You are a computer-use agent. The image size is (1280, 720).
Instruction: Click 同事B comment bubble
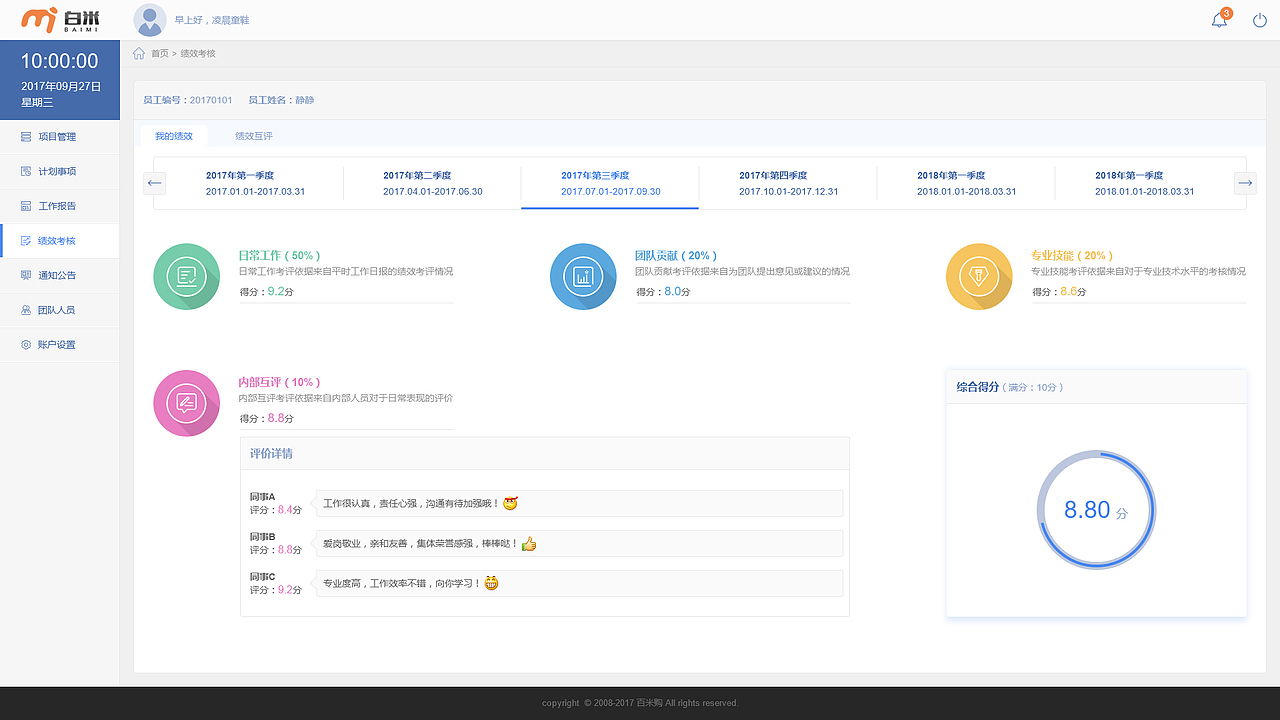[x=579, y=544]
